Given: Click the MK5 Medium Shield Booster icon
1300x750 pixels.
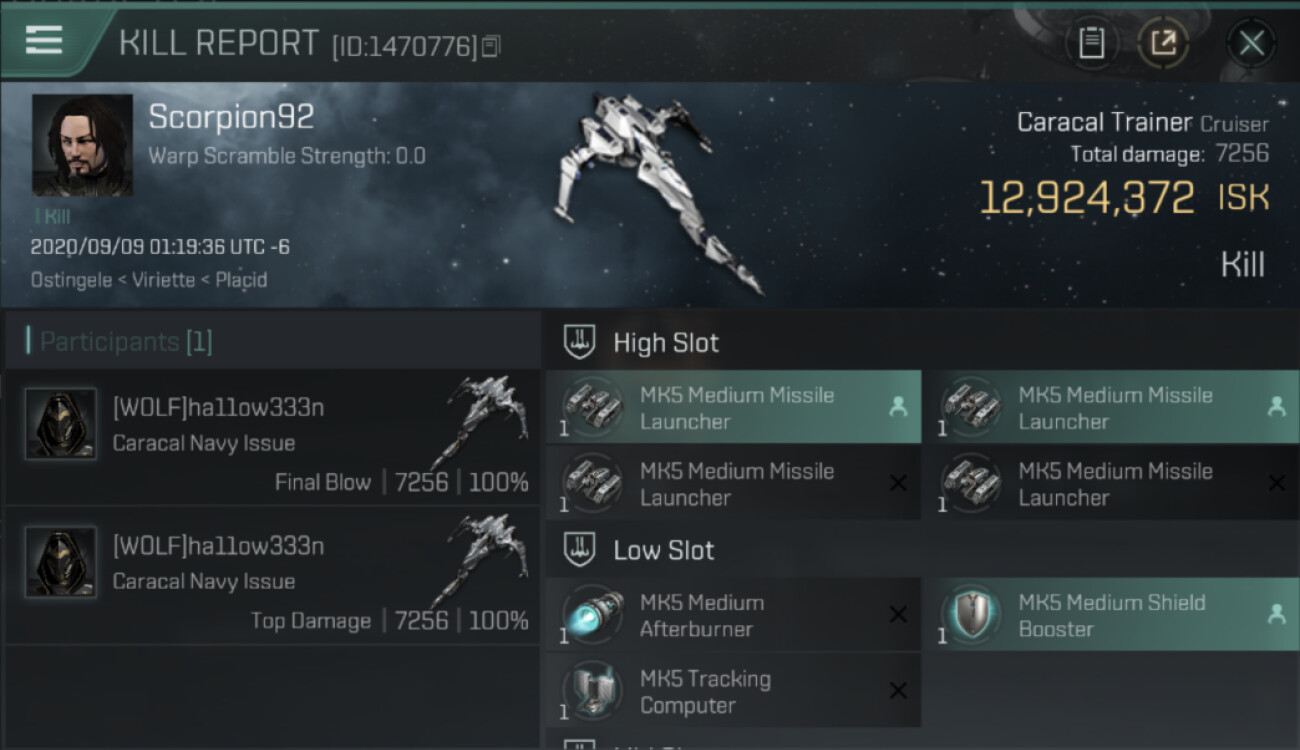Looking at the screenshot, I should click(x=970, y=614).
